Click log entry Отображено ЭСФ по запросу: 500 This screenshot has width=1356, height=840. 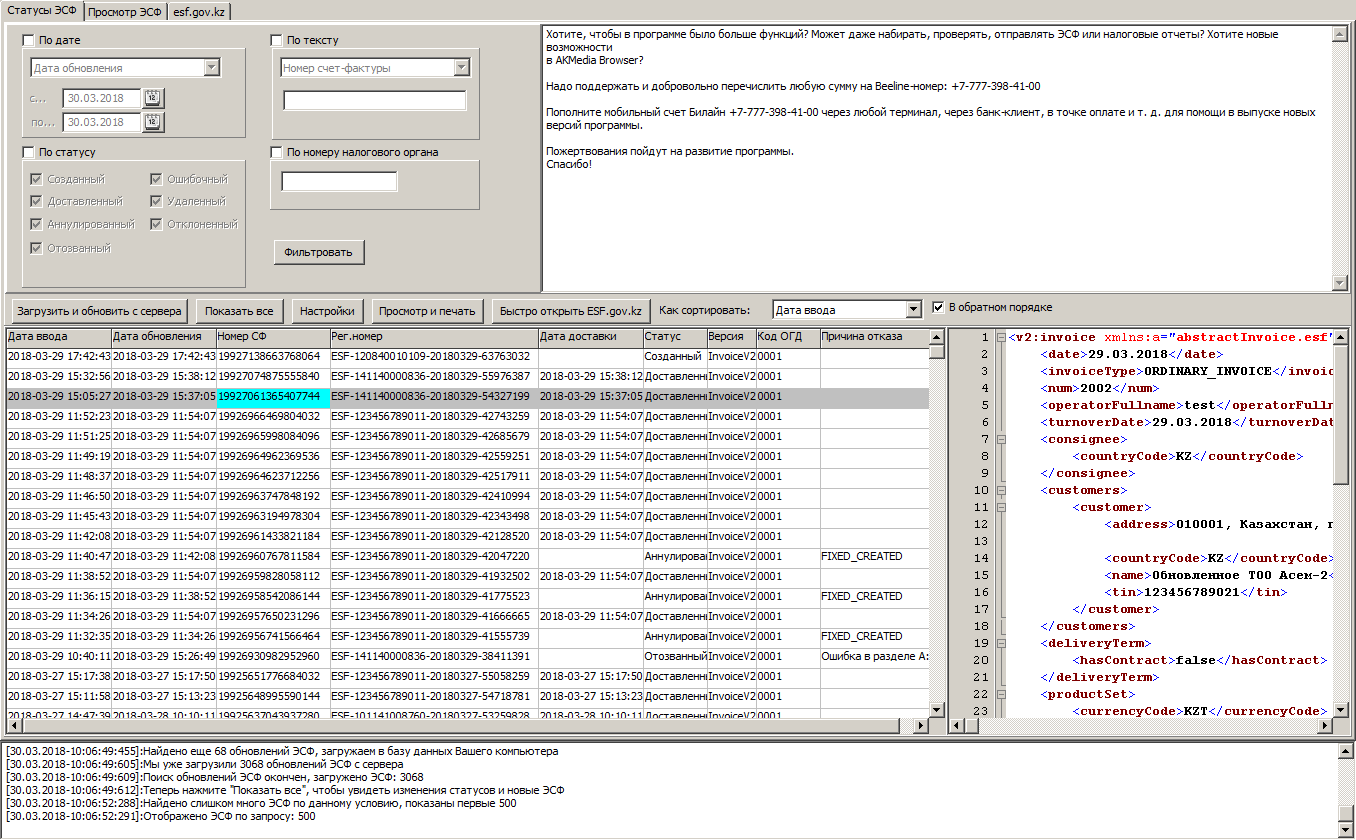click(x=160, y=816)
